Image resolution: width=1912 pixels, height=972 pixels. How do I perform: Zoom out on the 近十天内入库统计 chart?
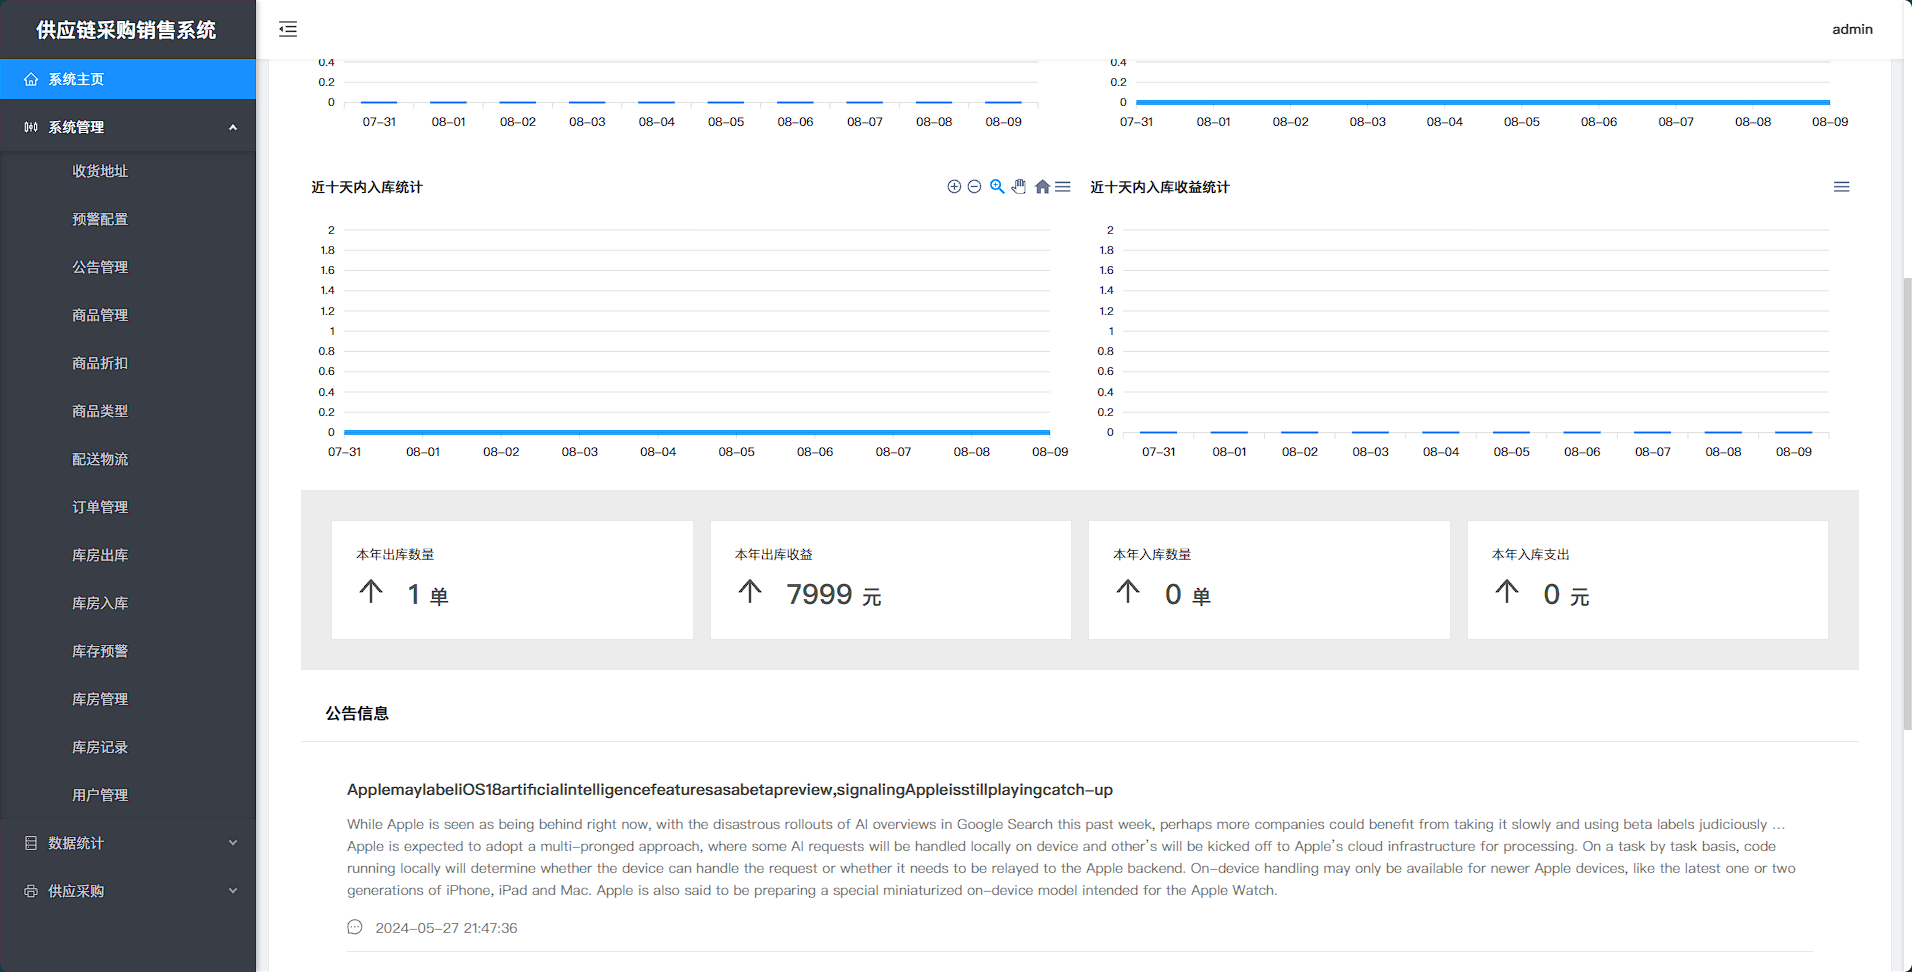coord(974,187)
